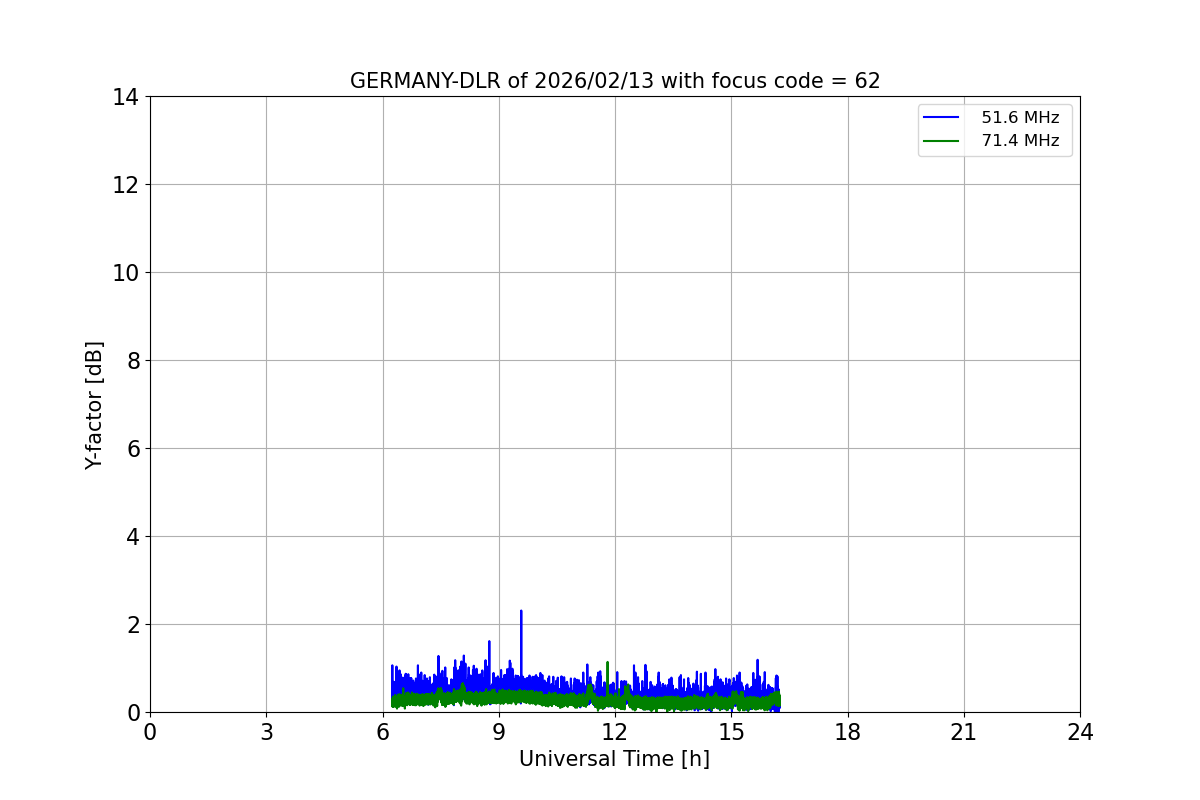Select the 51.6 MHz legend label
The width and height of the screenshot is (1200, 800).
1020,118
